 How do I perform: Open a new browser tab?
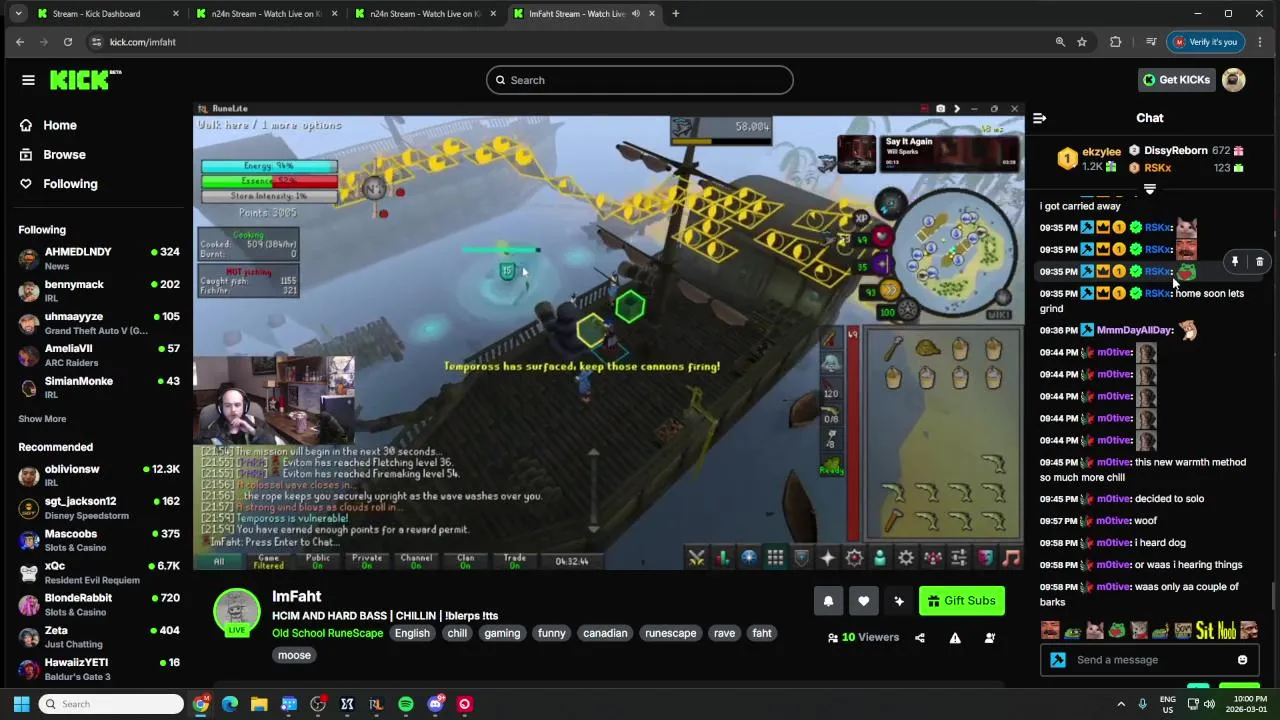pos(676,14)
